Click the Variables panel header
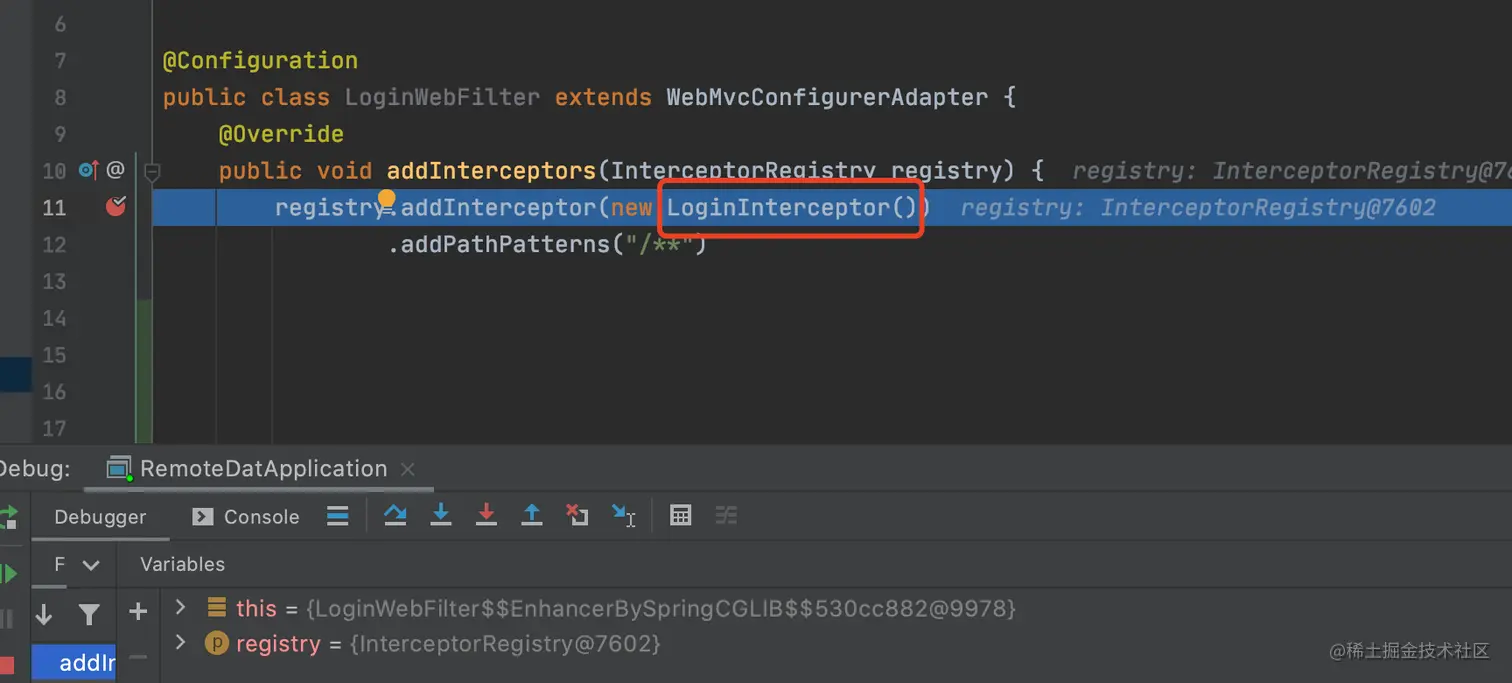Image resolution: width=1512 pixels, height=683 pixels. [x=183, y=564]
